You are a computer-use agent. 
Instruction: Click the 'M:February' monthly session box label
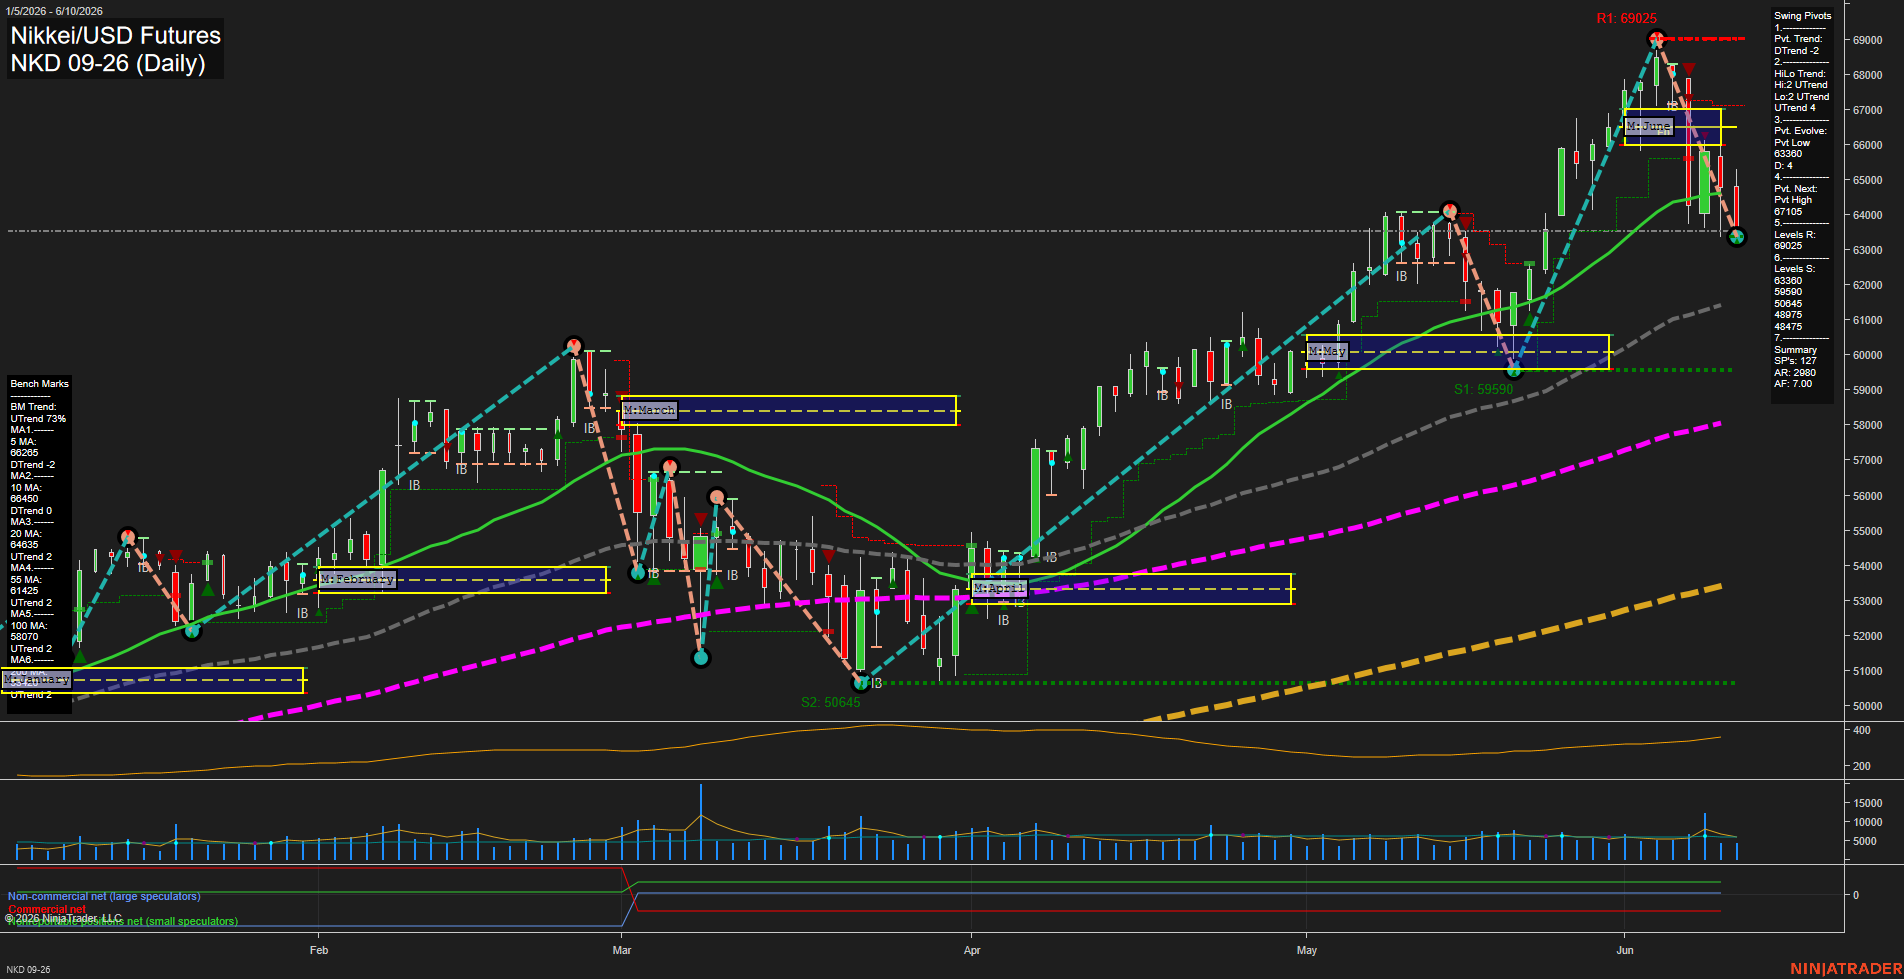click(357, 579)
